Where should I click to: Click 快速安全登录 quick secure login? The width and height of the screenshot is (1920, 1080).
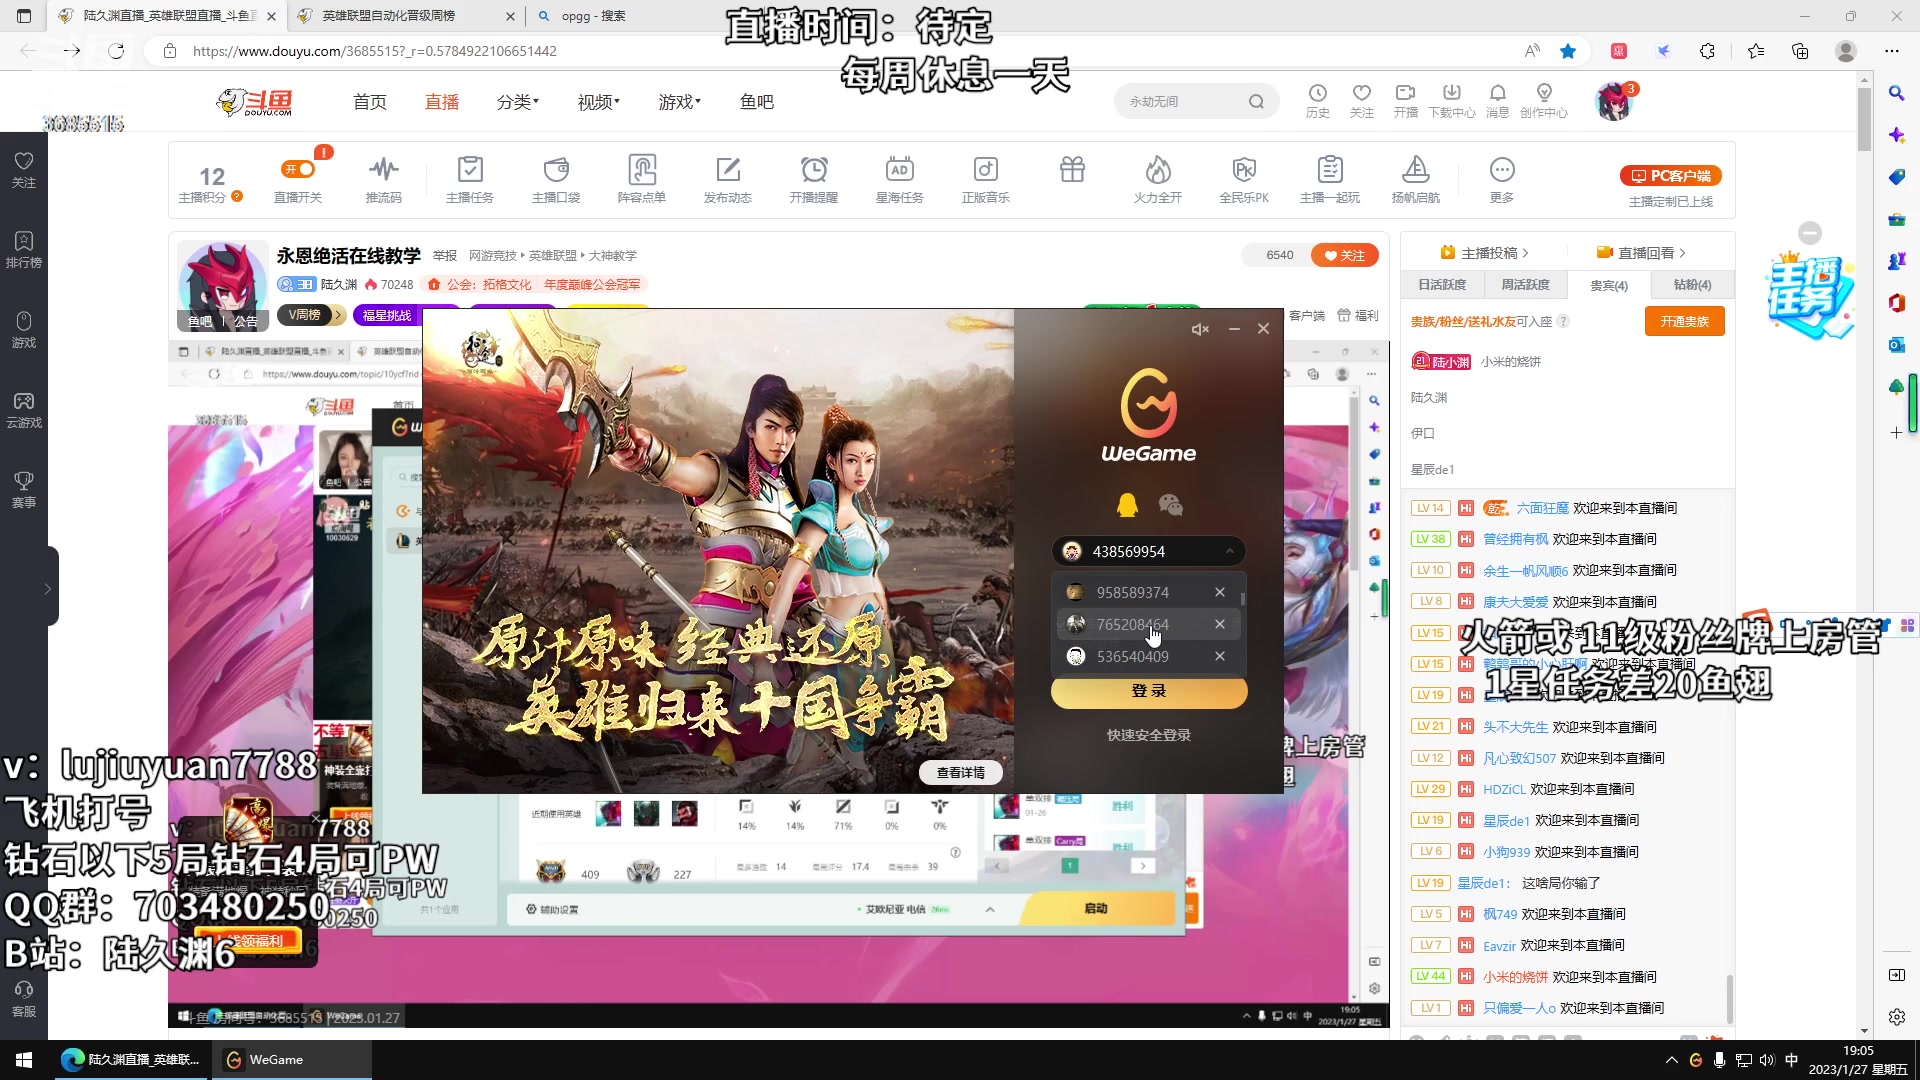pyautogui.click(x=1149, y=735)
